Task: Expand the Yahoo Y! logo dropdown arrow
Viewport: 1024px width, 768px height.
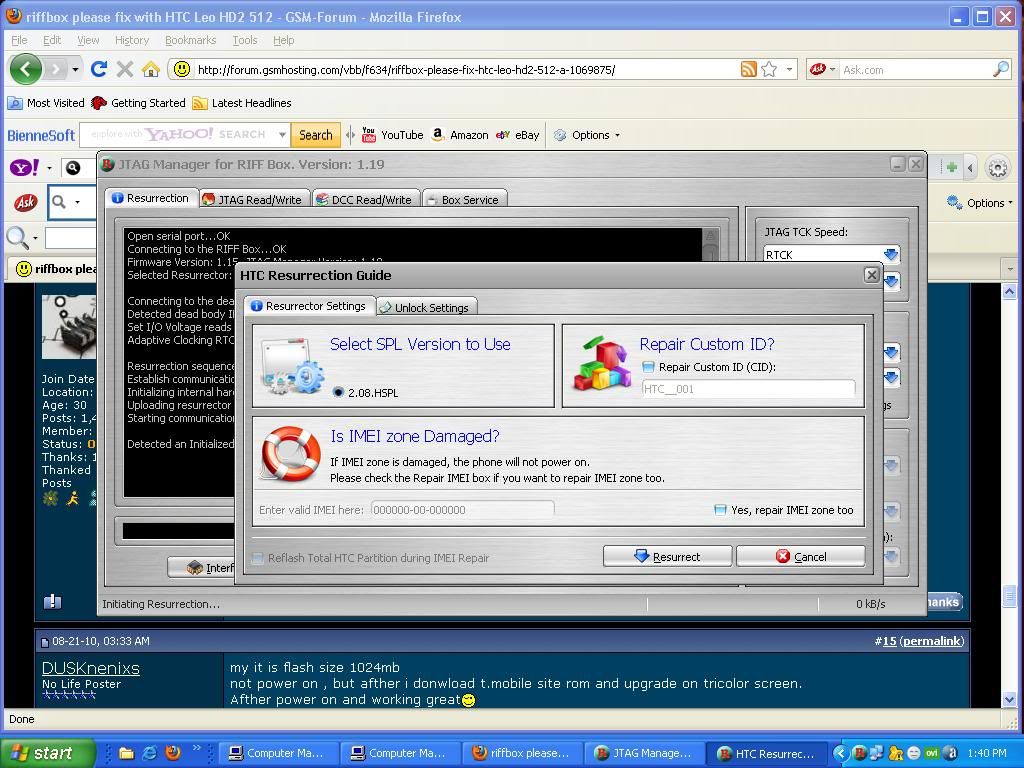Action: [x=49, y=168]
